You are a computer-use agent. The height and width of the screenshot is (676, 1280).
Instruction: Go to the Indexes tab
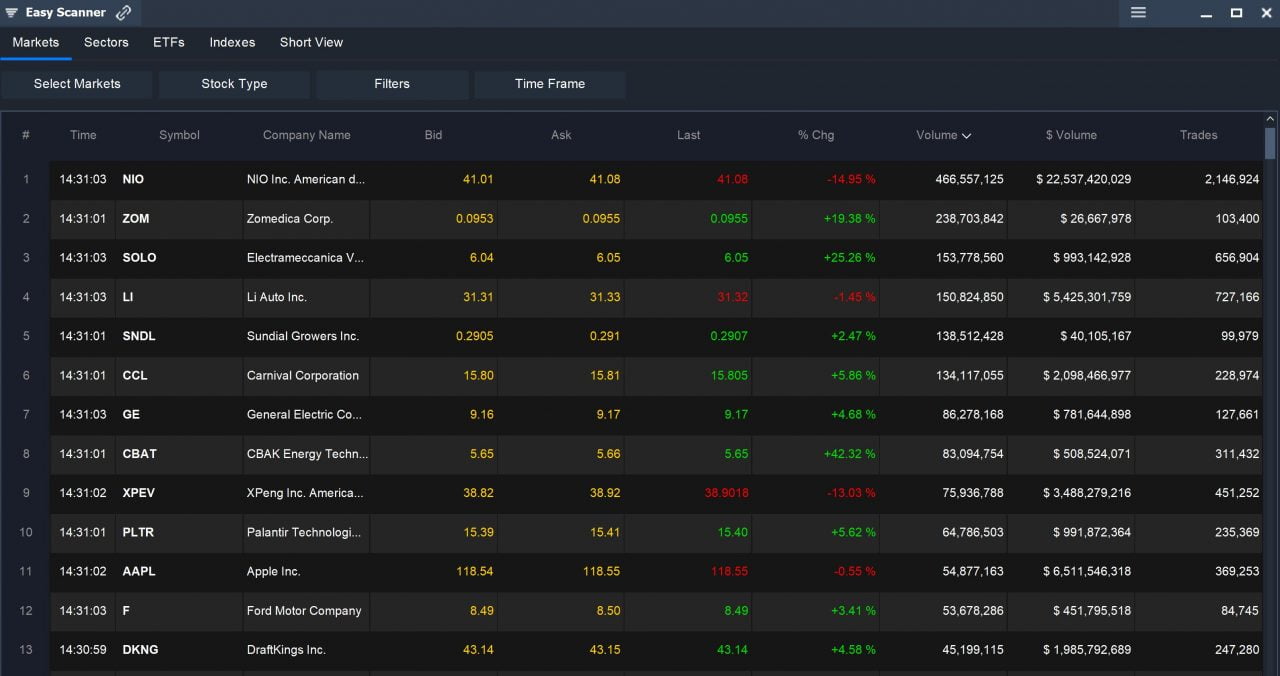click(232, 42)
